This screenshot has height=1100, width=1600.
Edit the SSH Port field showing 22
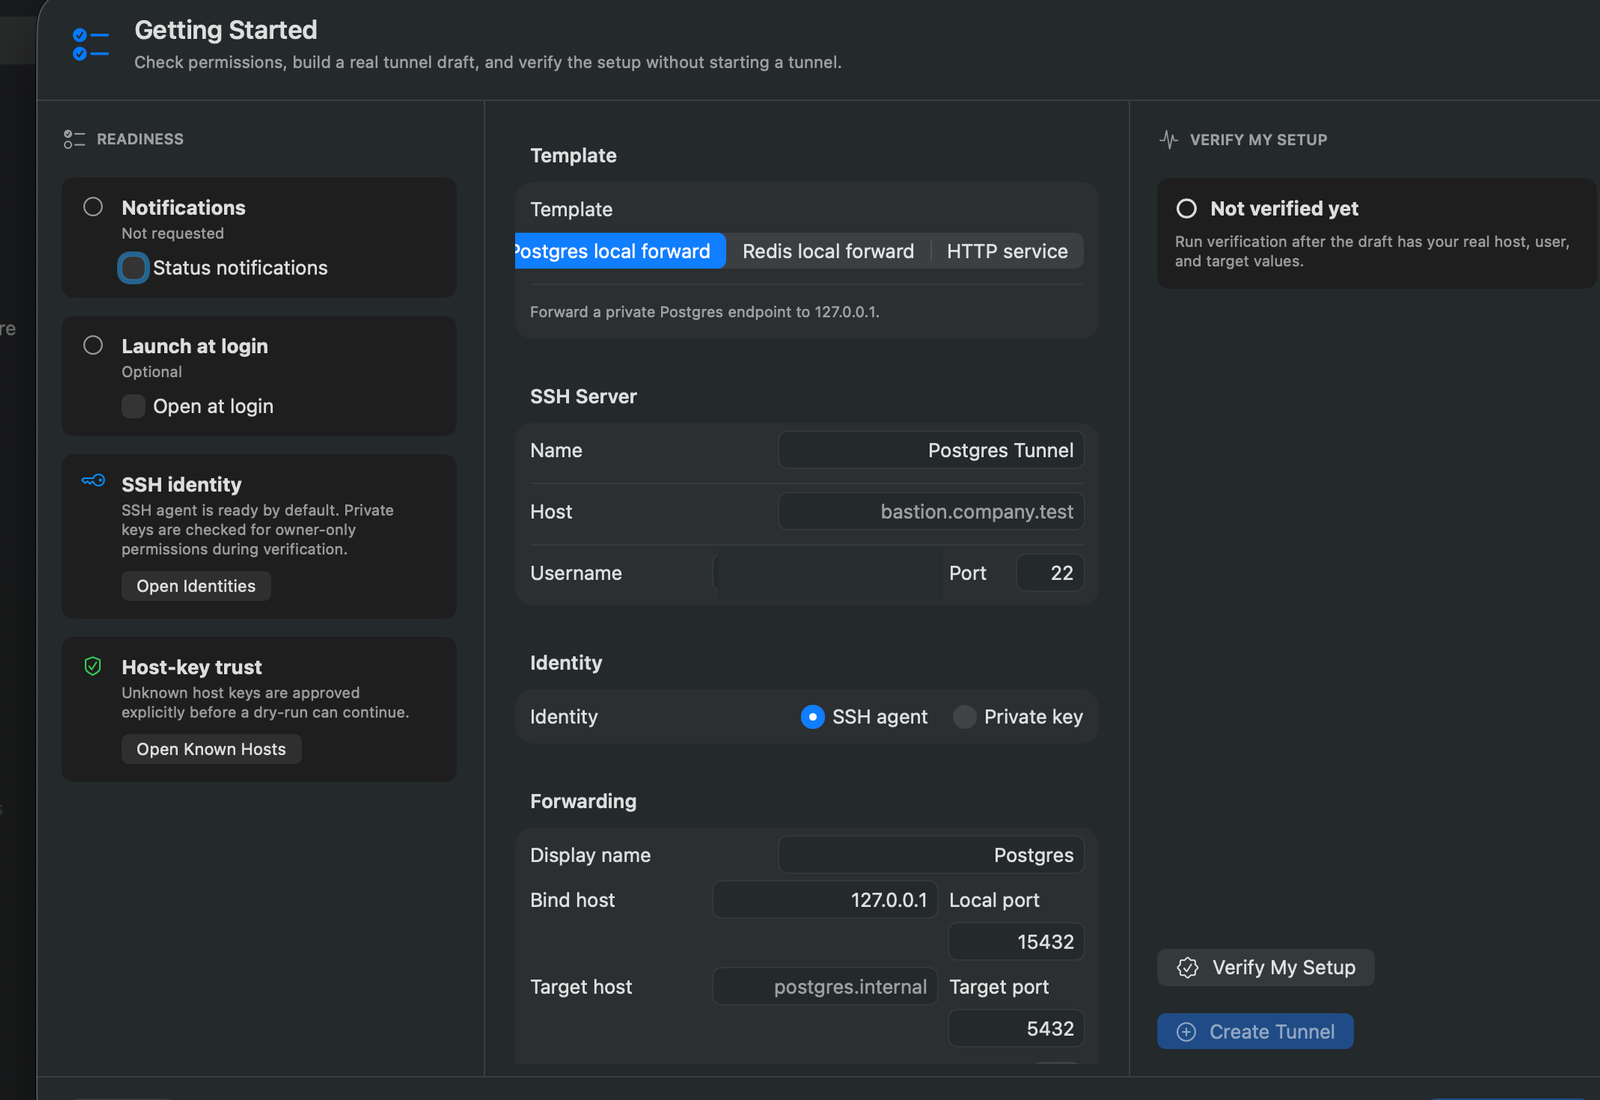[1050, 573]
